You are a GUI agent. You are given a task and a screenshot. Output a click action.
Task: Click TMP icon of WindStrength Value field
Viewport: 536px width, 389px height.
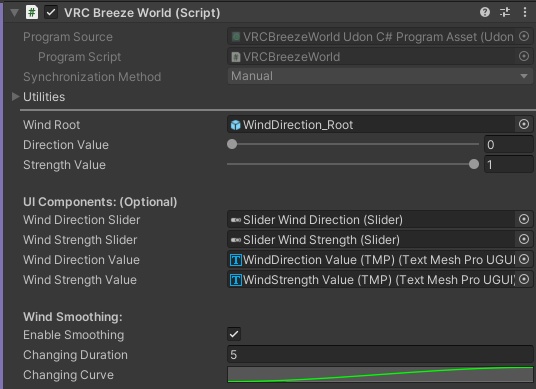[x=236, y=280]
